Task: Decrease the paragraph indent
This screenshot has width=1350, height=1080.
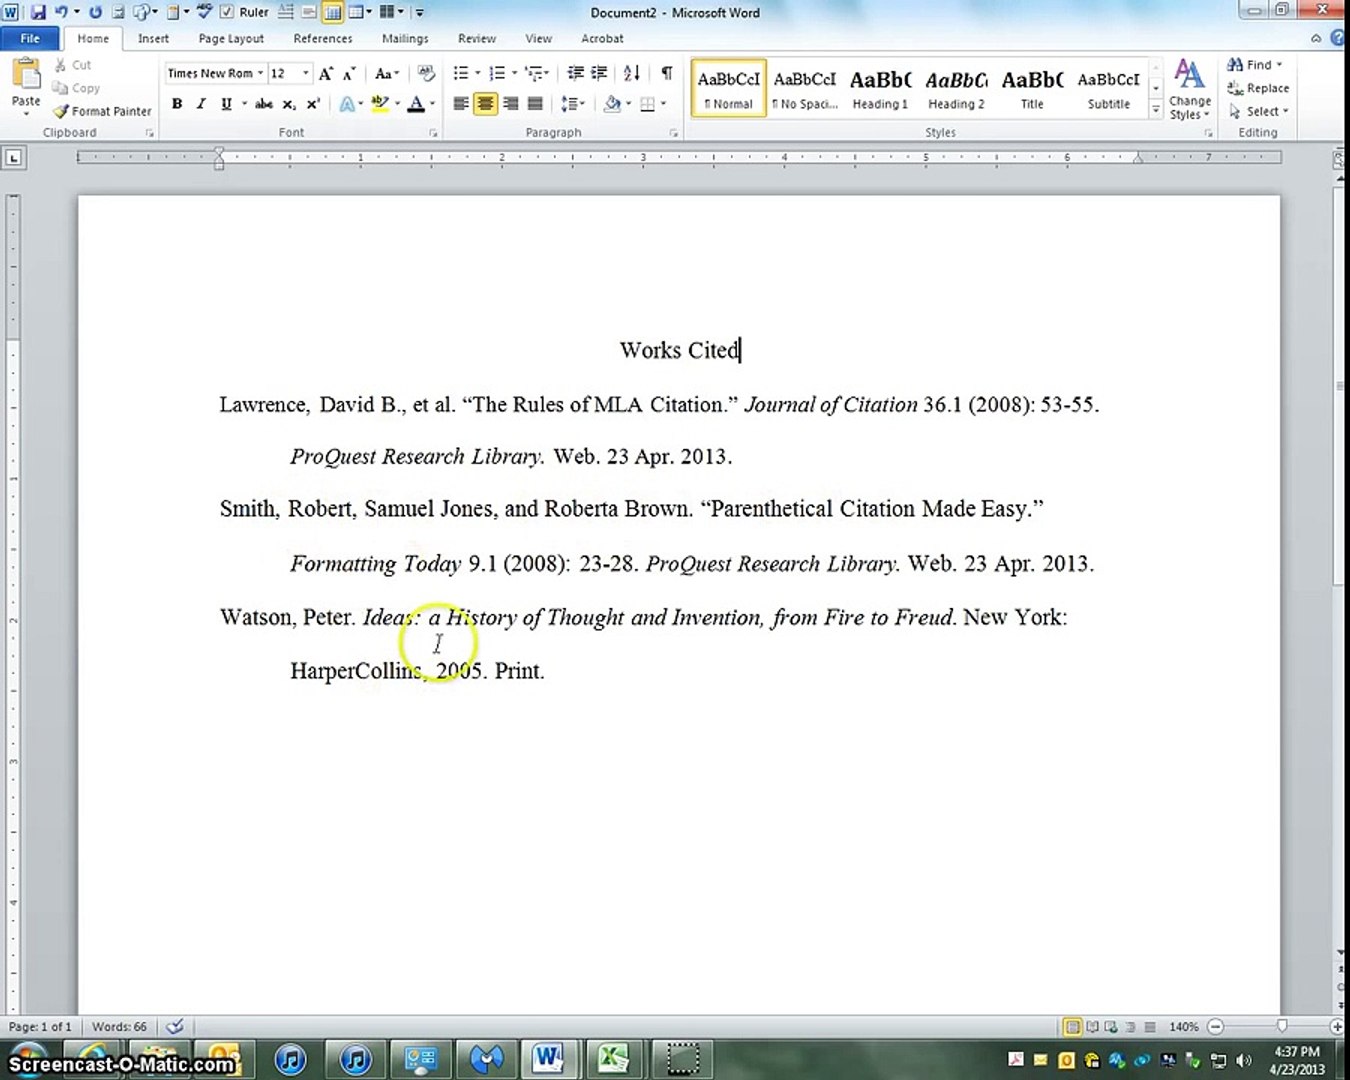Action: click(x=575, y=73)
